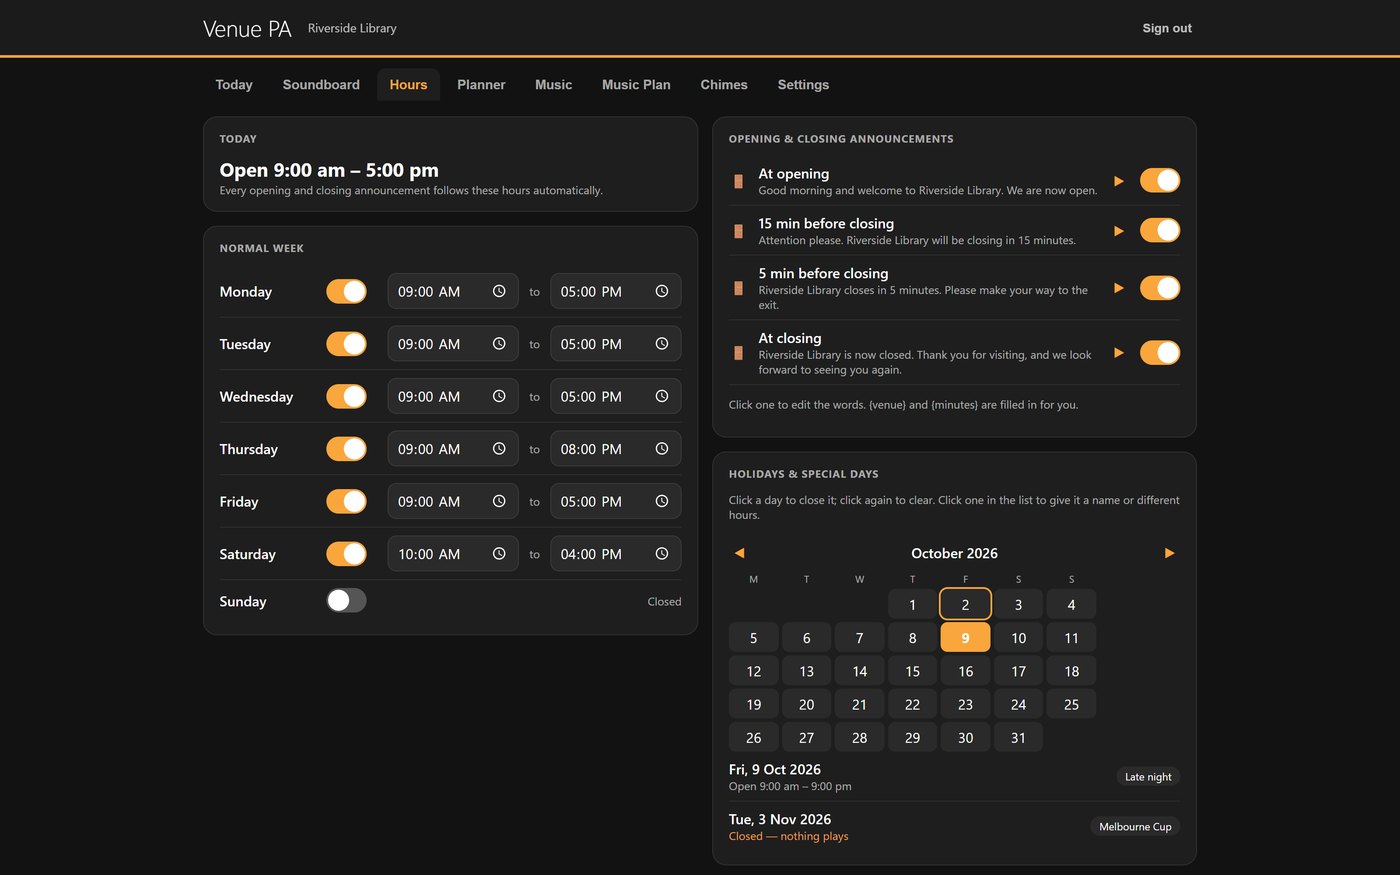Disable the At closing announcement toggle
Screen dimensions: 1400x875
pos(1160,353)
